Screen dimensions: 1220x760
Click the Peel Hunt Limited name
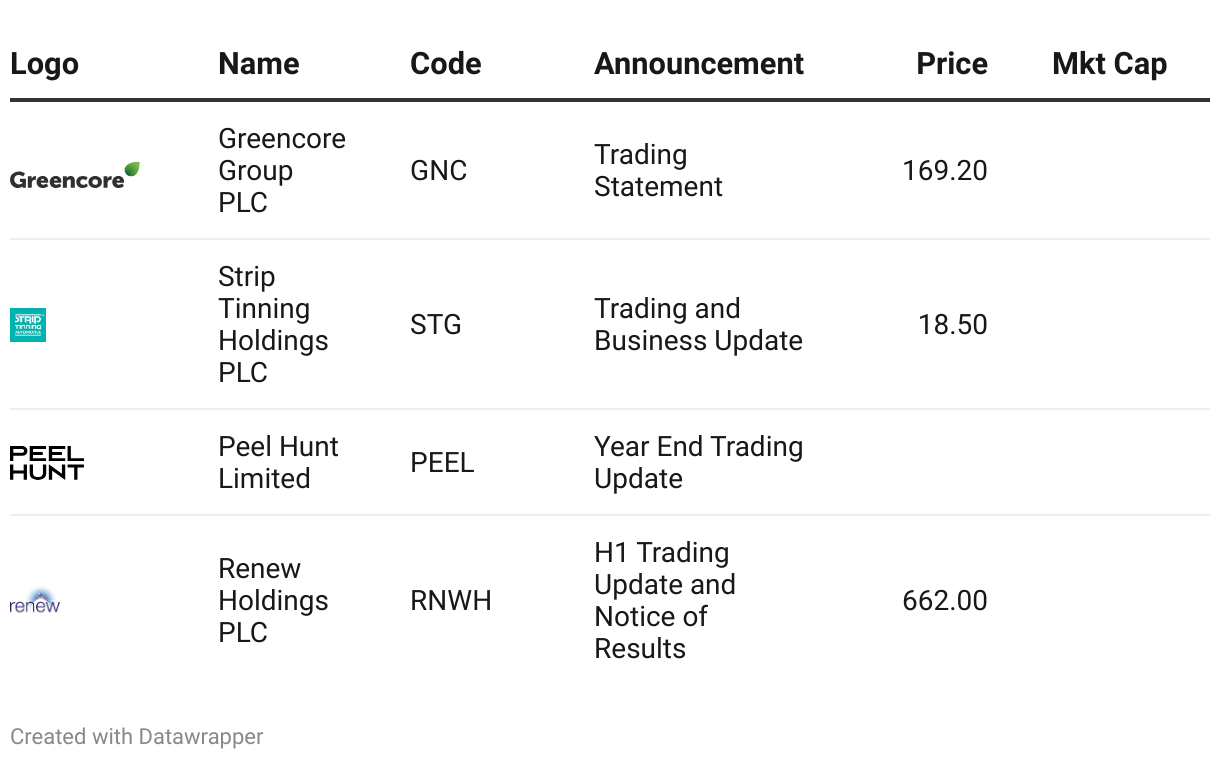coord(278,462)
